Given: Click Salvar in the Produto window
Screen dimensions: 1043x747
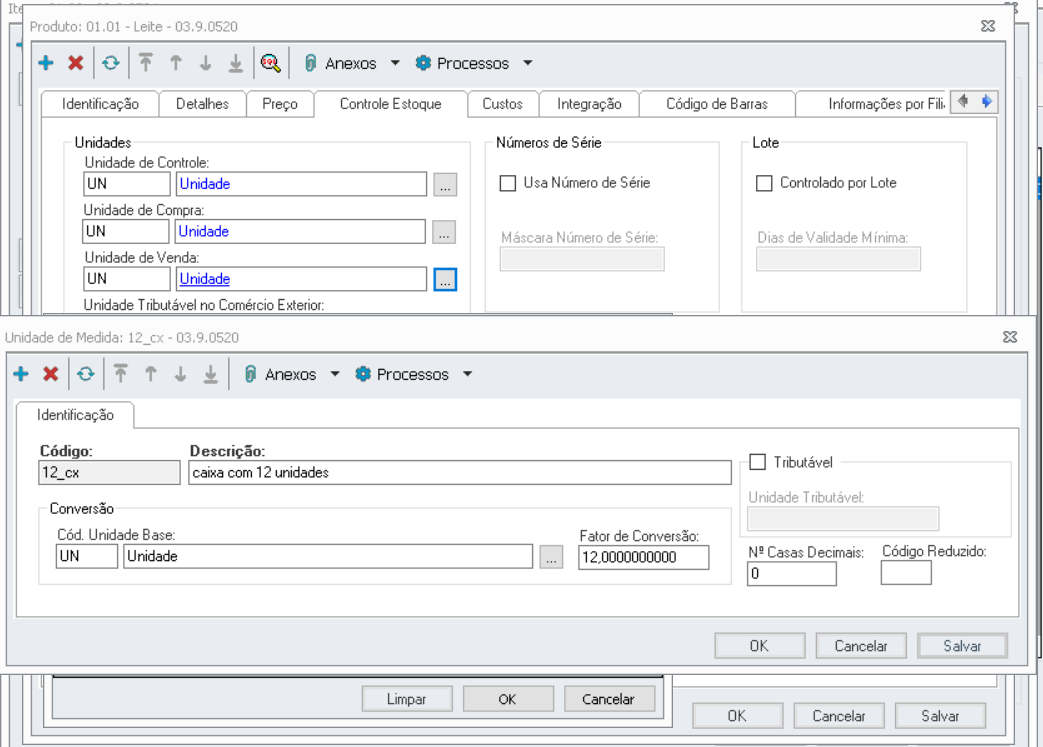Looking at the screenshot, I should tap(940, 716).
